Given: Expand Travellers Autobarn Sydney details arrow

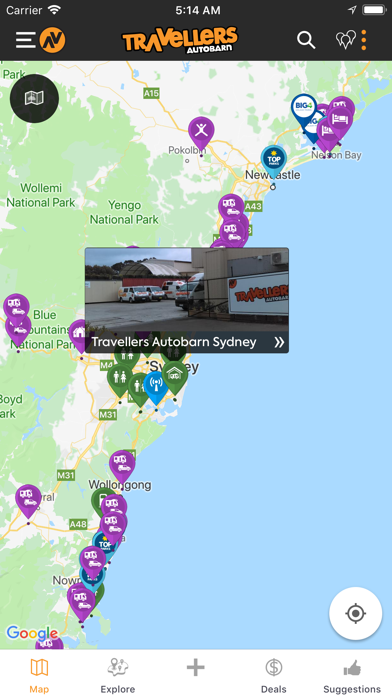Looking at the screenshot, I should pos(279,342).
